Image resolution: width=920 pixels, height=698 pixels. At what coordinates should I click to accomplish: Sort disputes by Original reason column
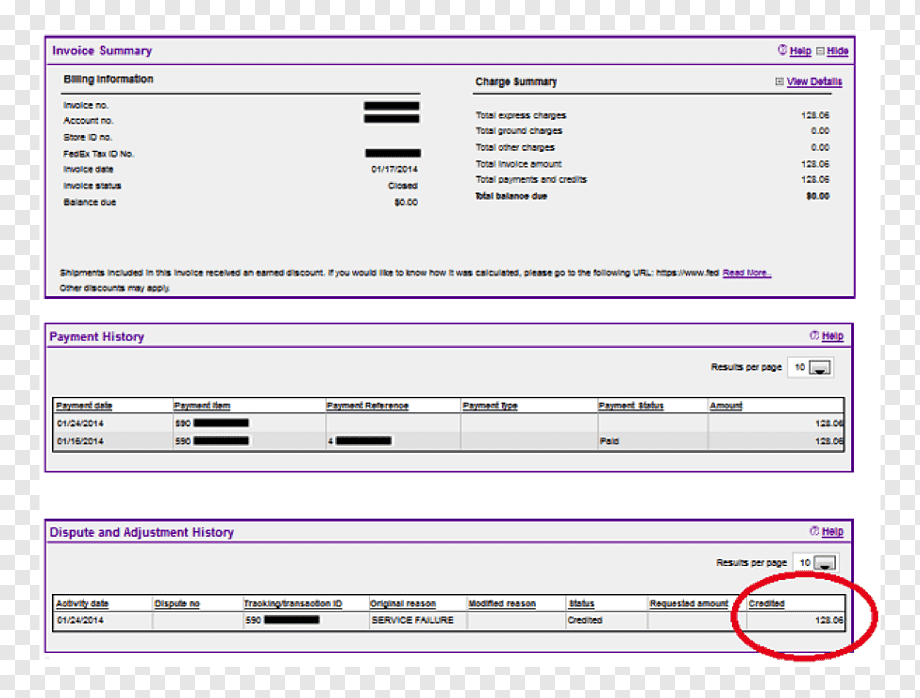[402, 603]
